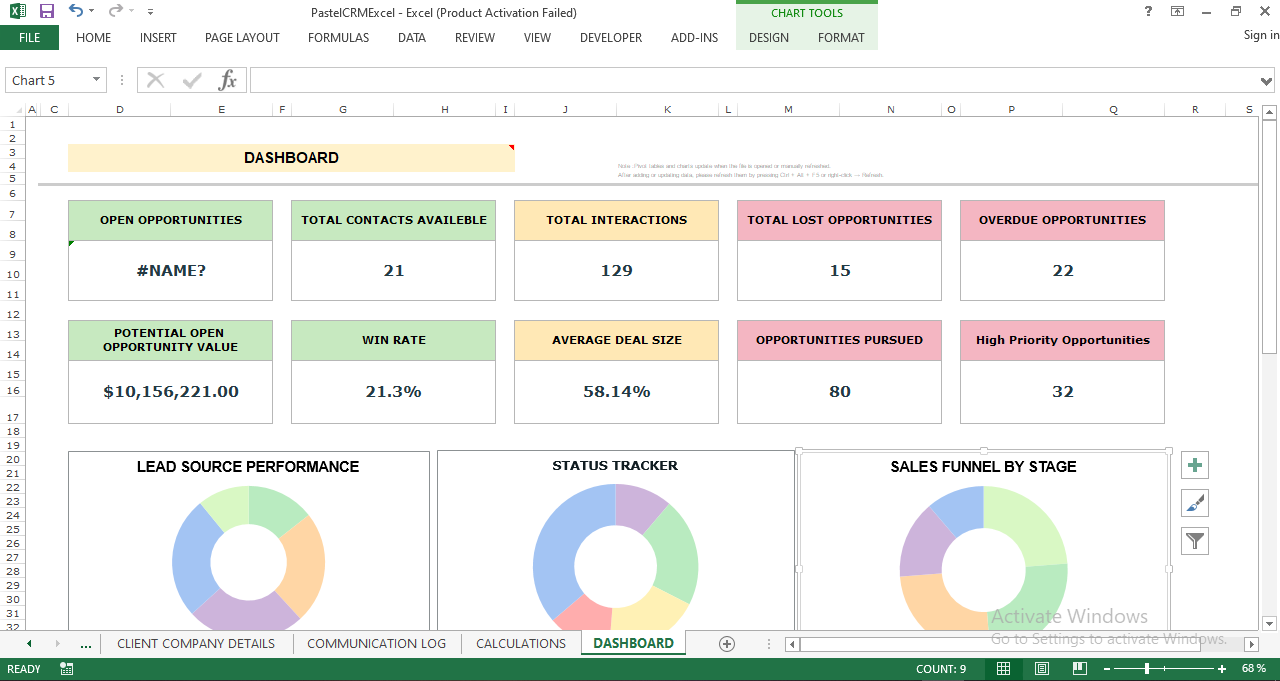Switch to CLIENT COMPANY DETAILS sheet
1280x681 pixels.
pyautogui.click(x=196, y=644)
